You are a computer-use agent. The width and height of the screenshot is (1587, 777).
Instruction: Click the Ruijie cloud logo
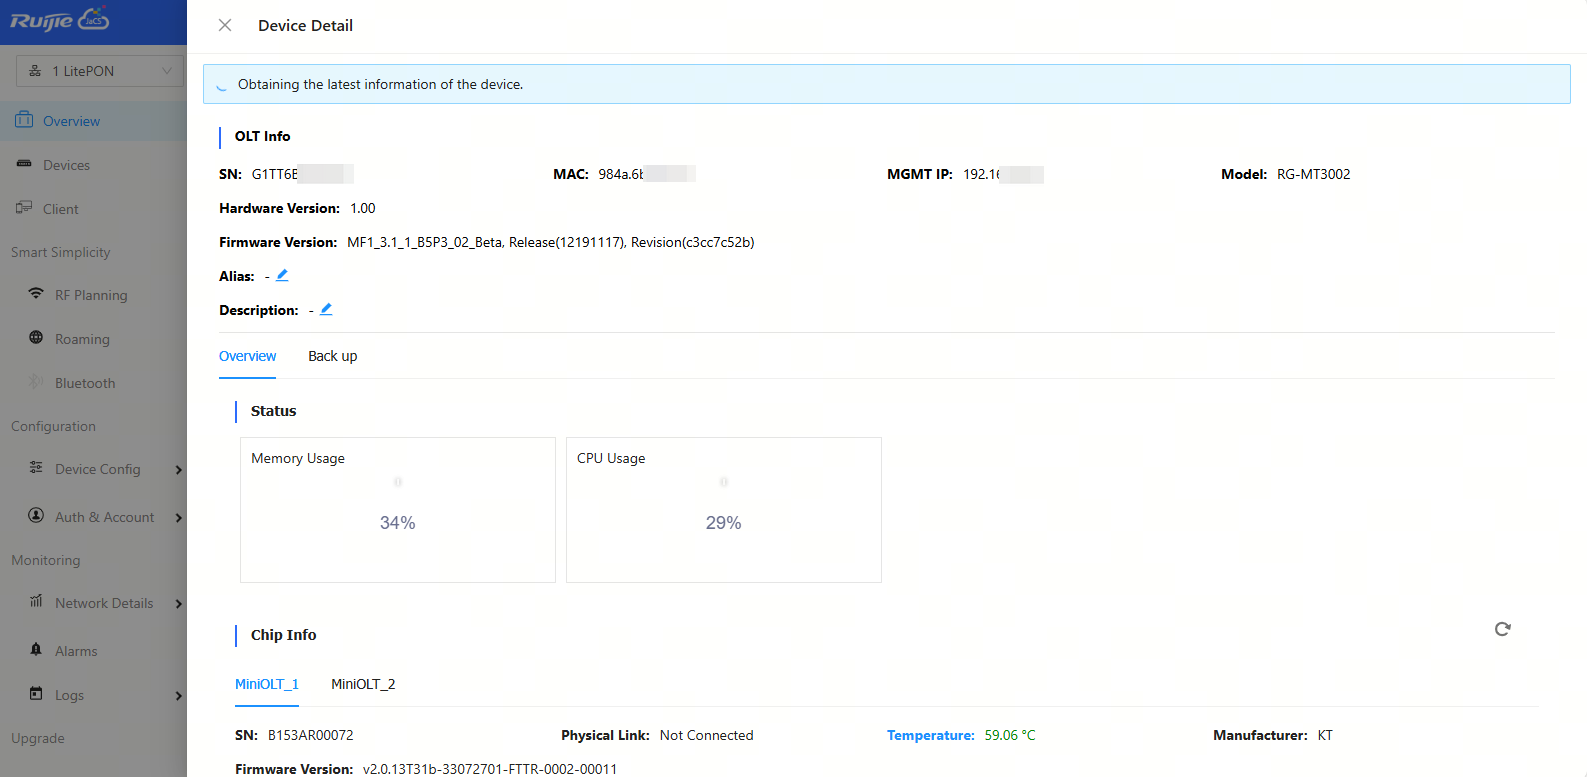click(x=60, y=21)
